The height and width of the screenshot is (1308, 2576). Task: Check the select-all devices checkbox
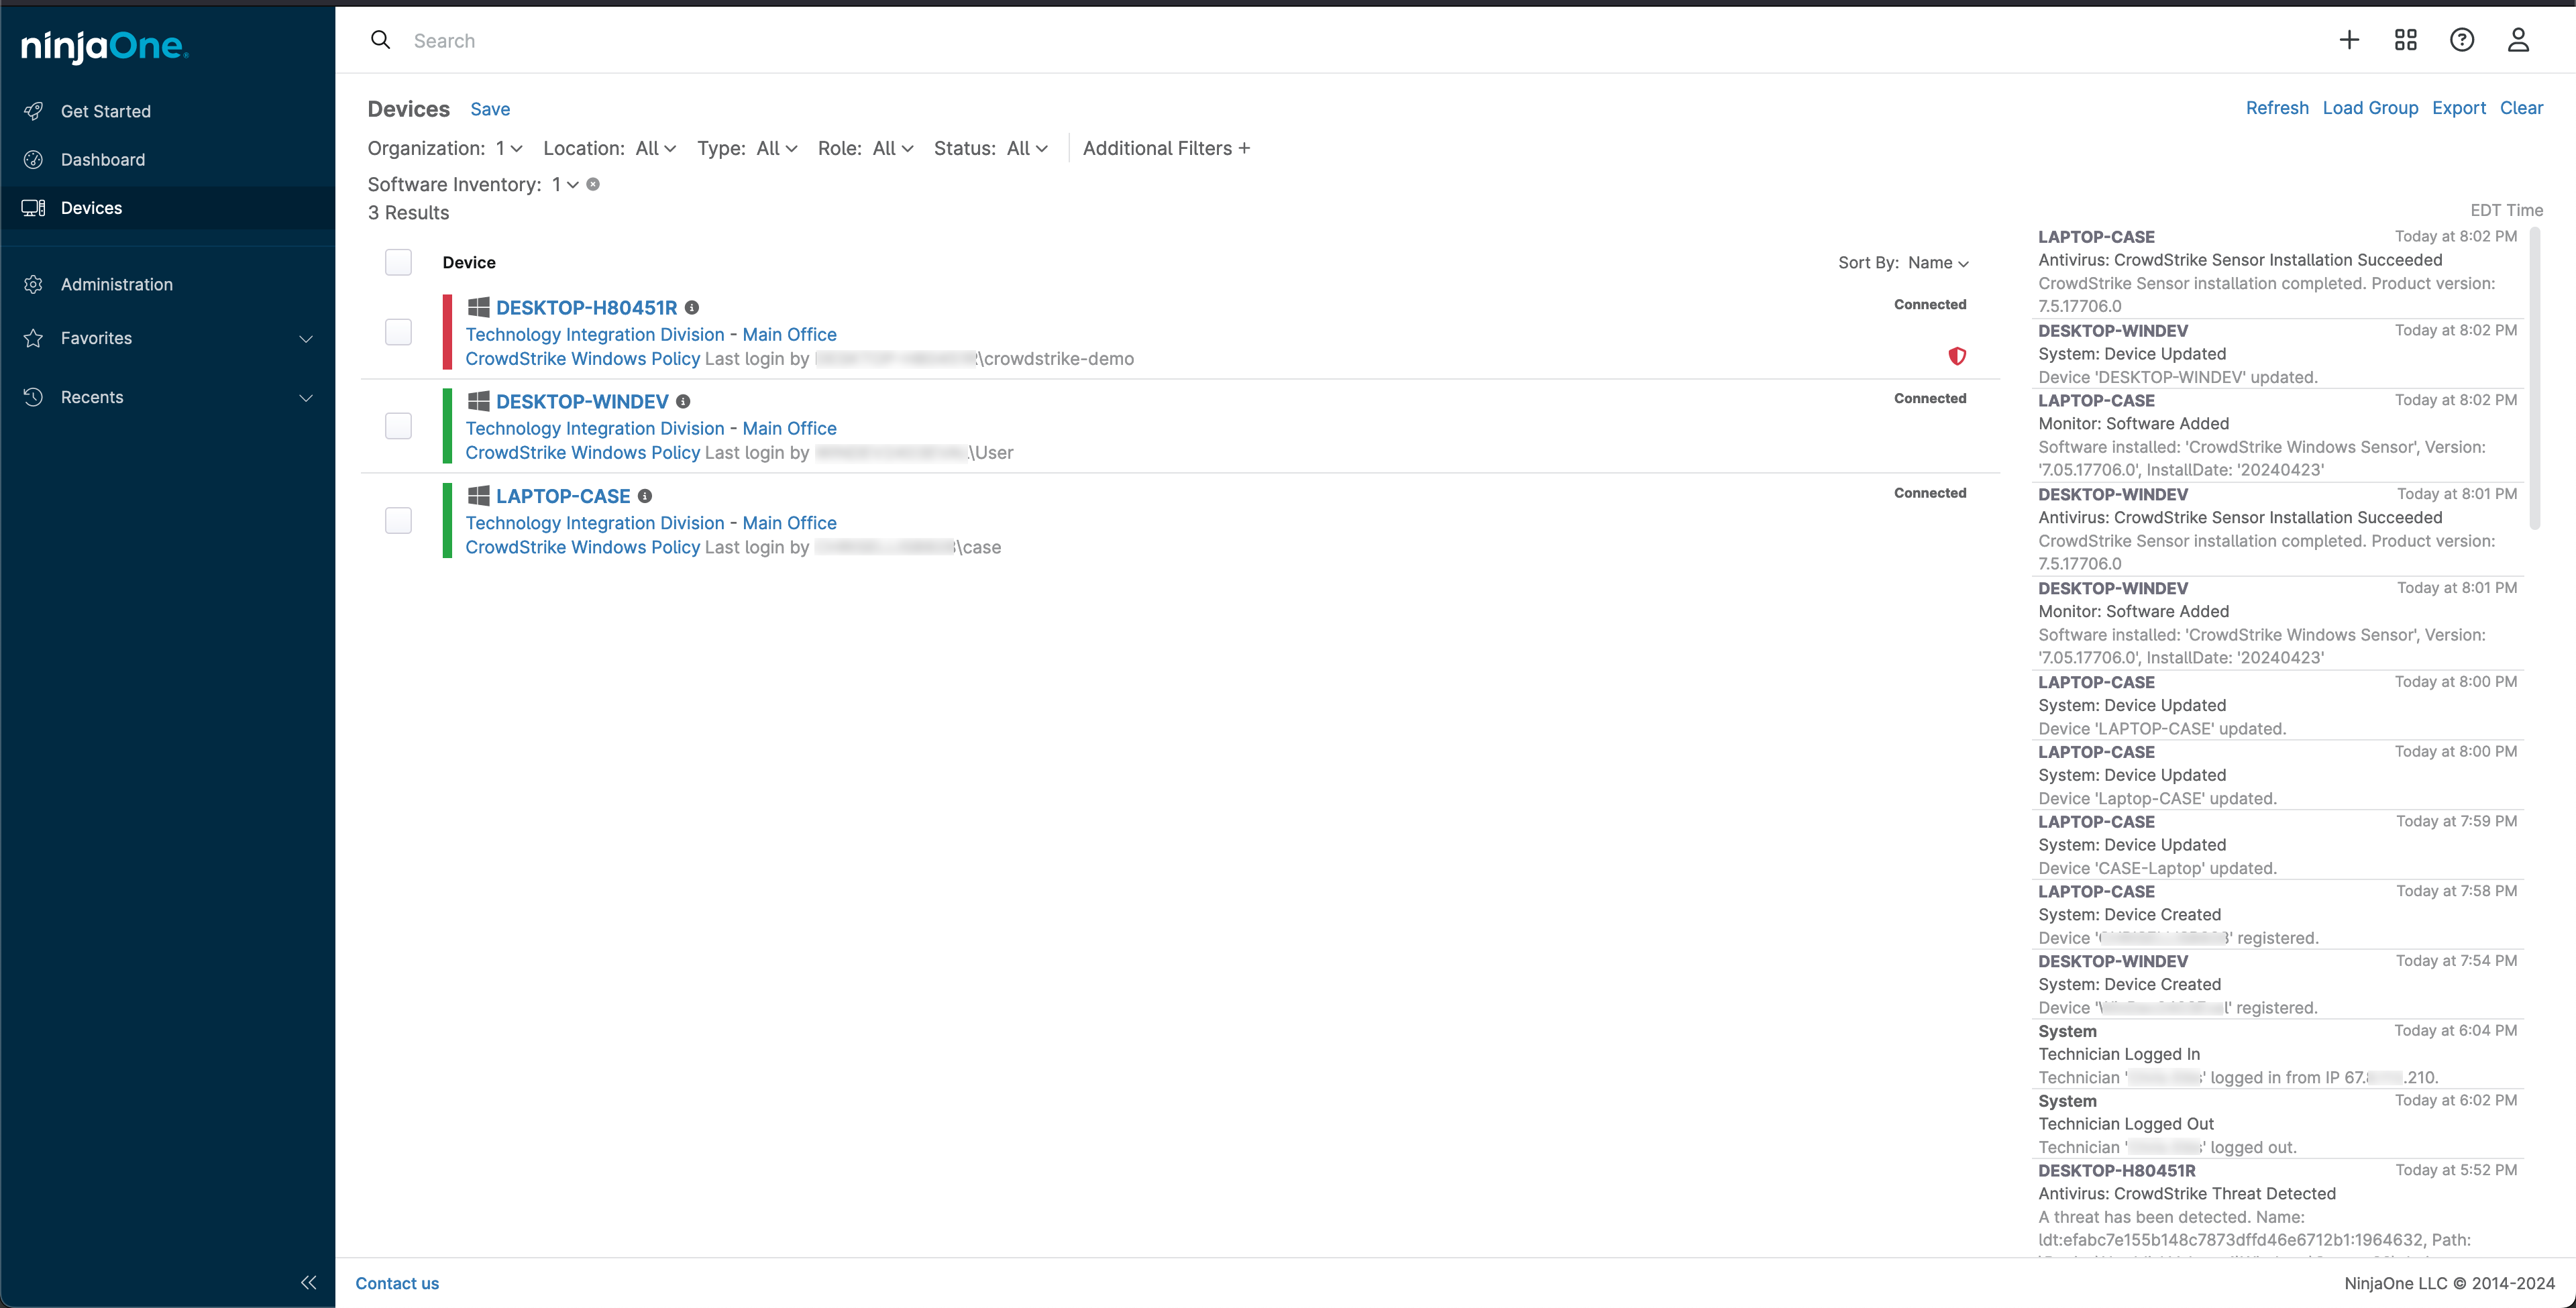point(398,262)
